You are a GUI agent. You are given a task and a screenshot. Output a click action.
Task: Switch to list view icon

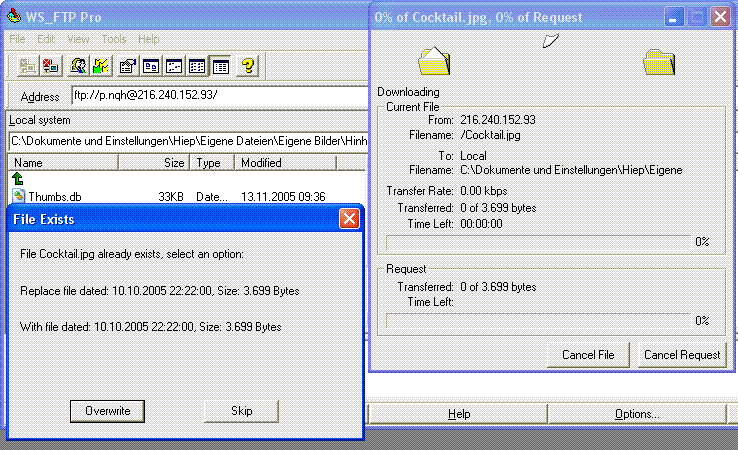click(197, 66)
